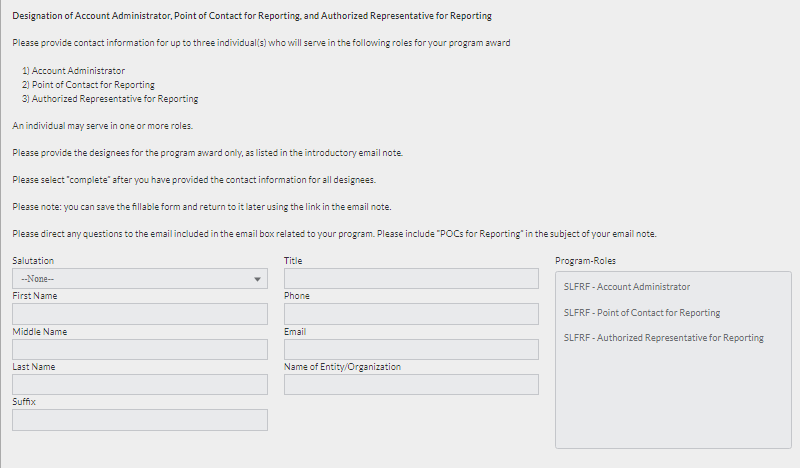Screen dimensions: 800x468
Task: Pick SLFRF - Authorized Representative for Reporting
Action: point(663,338)
